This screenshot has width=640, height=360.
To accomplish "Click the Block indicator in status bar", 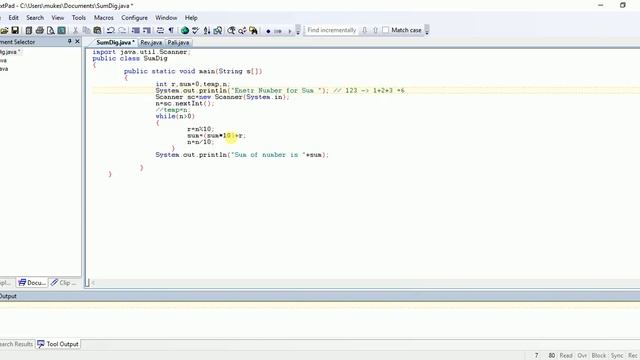I will point(599,356).
